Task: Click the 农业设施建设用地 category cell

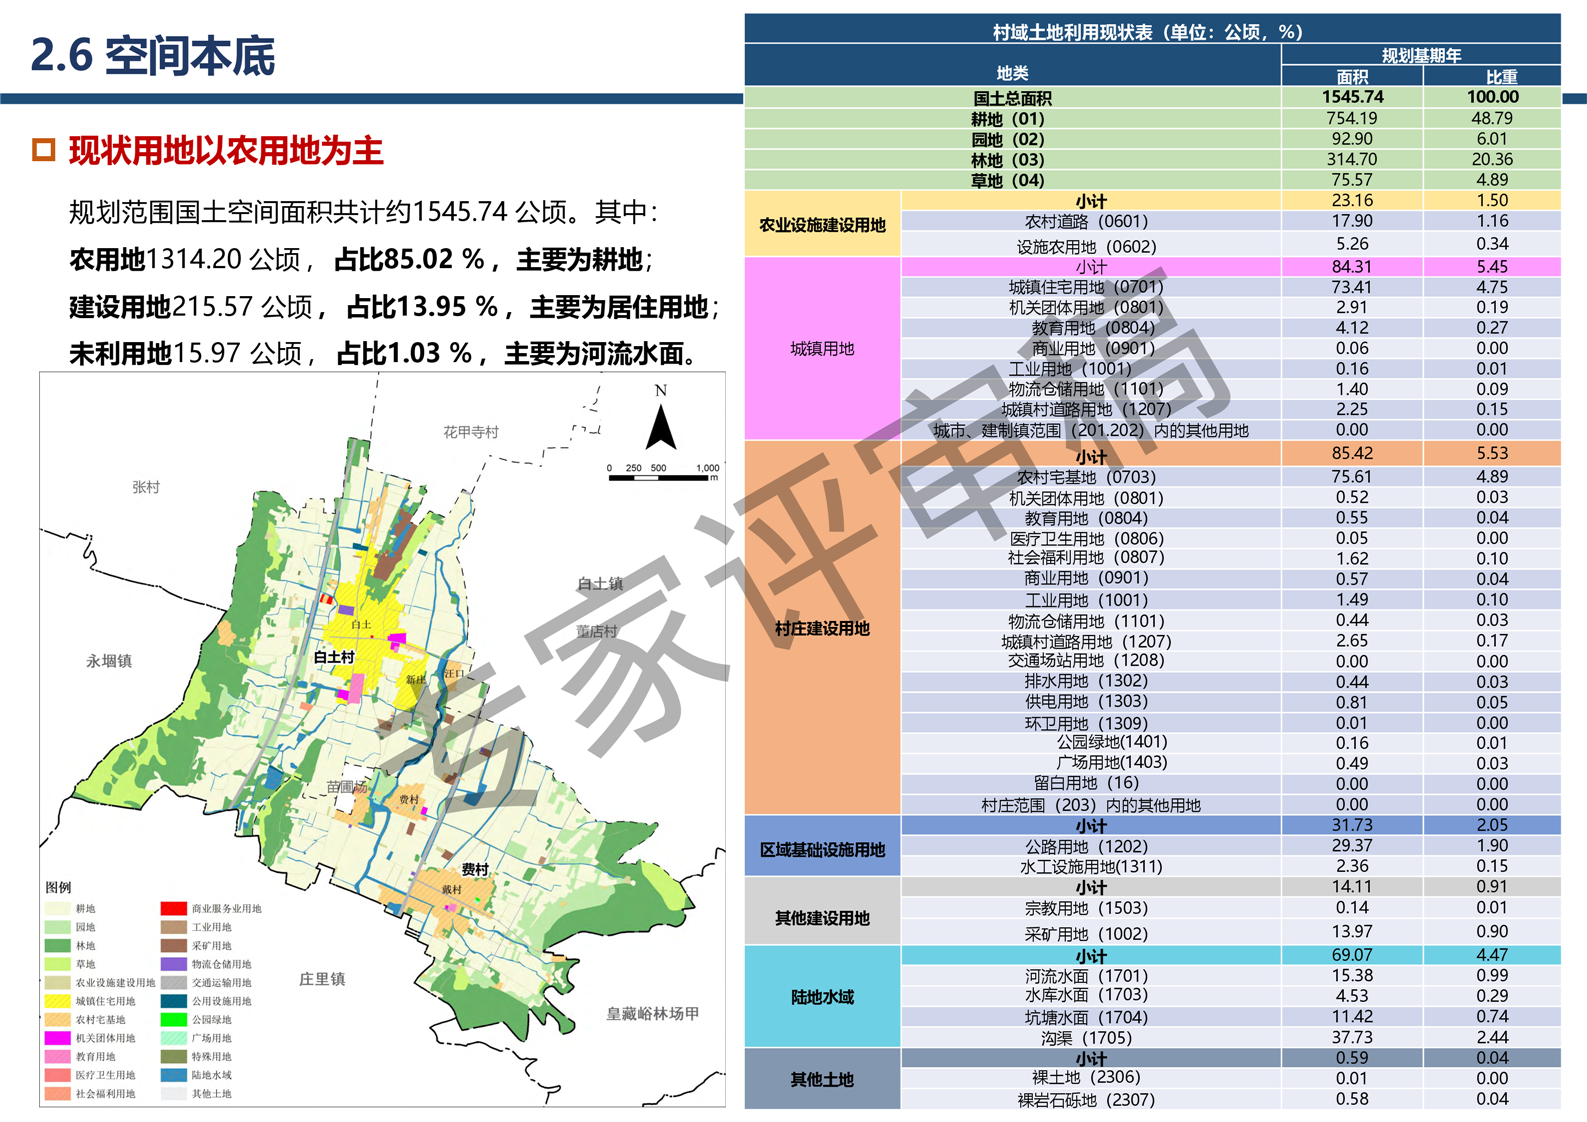Action: [822, 225]
